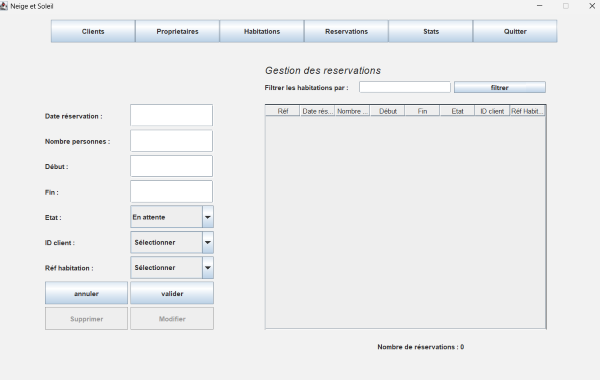Screen dimensions: 600x380
Task: Minimize the Neige et Soleil window
Action: [x=540, y=6]
